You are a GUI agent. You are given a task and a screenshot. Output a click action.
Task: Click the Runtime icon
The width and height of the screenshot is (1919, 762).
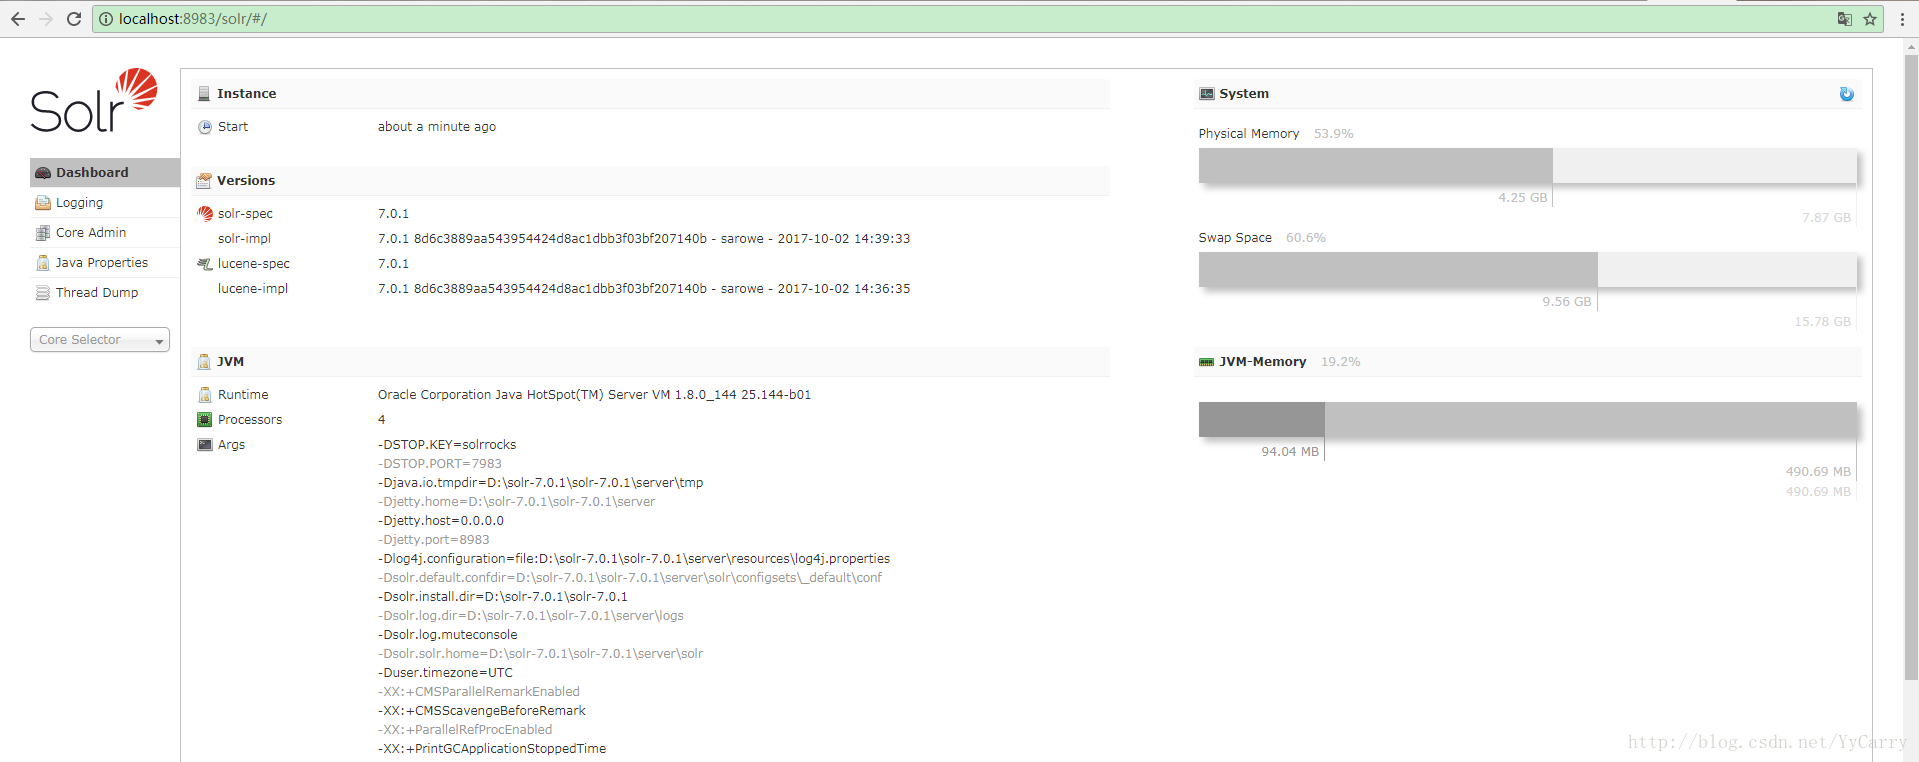click(x=205, y=395)
